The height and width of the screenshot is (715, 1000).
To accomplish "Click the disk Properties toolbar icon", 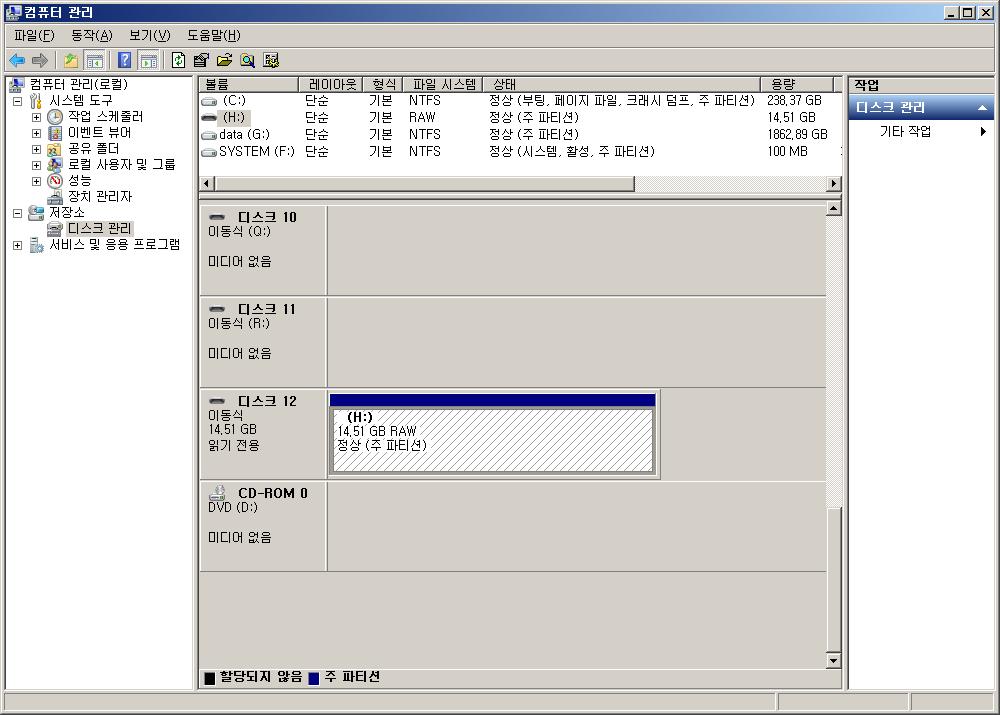I will (201, 60).
